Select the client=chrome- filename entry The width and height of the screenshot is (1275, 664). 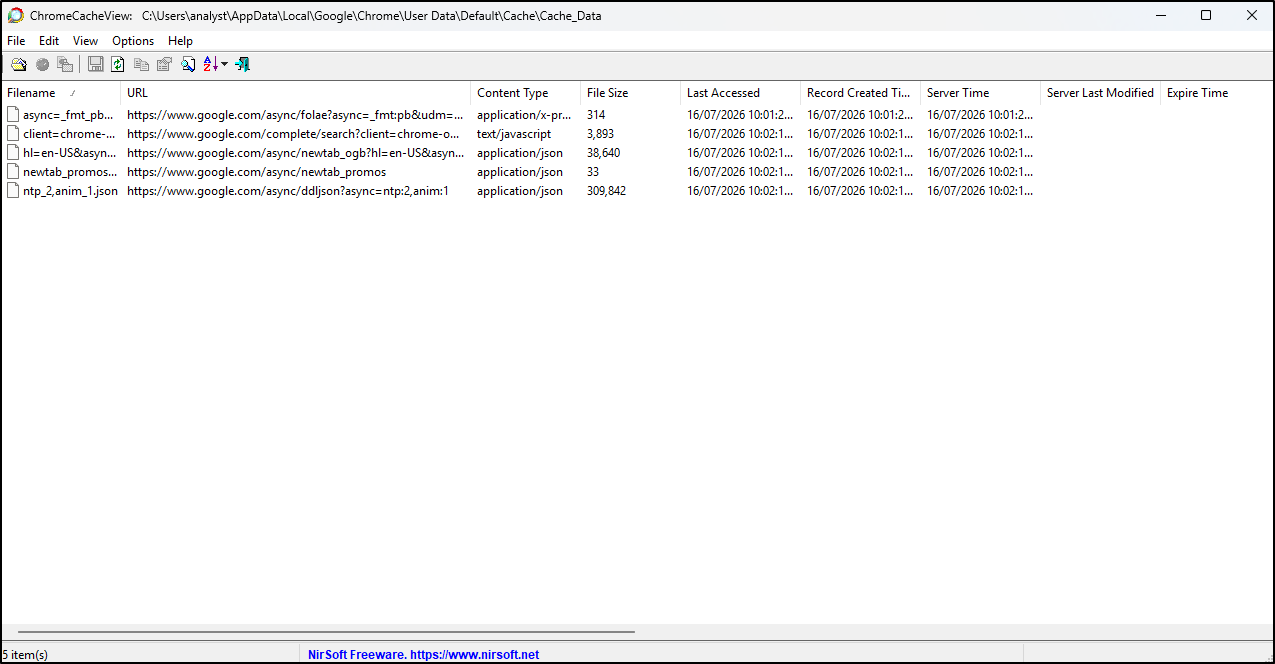click(x=68, y=134)
